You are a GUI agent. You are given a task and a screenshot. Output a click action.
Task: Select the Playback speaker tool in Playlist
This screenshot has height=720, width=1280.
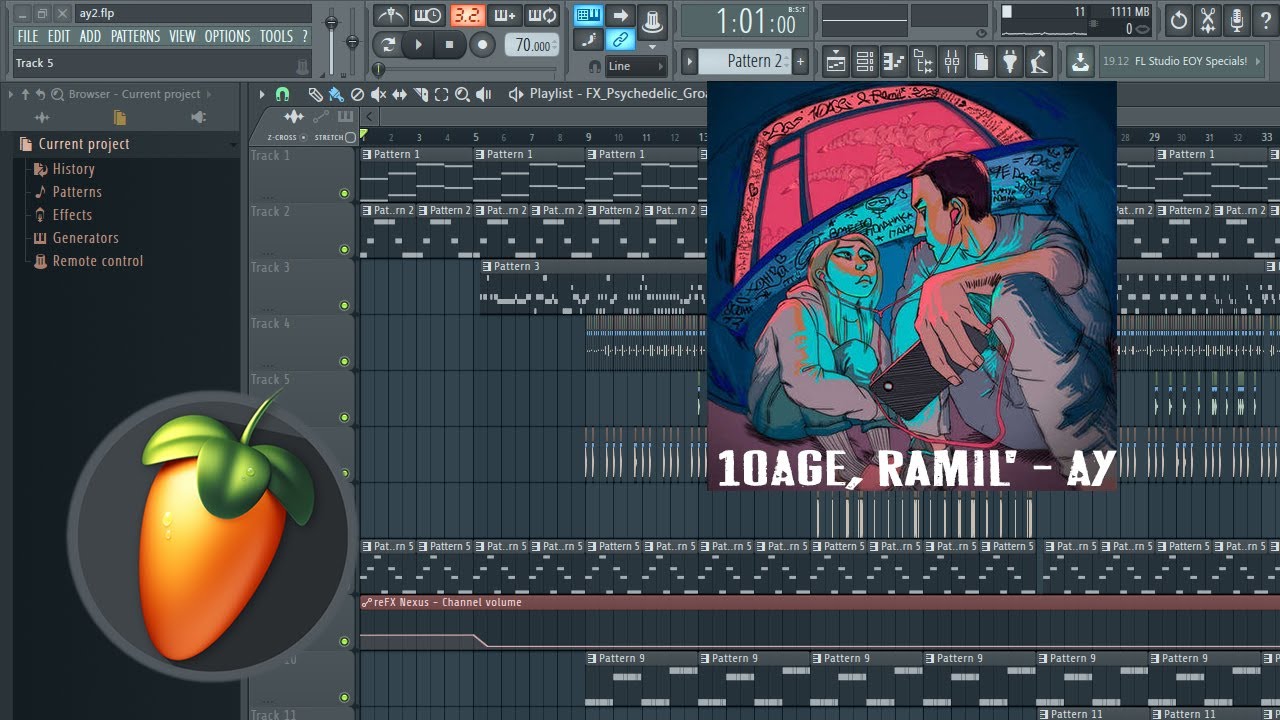[484, 94]
